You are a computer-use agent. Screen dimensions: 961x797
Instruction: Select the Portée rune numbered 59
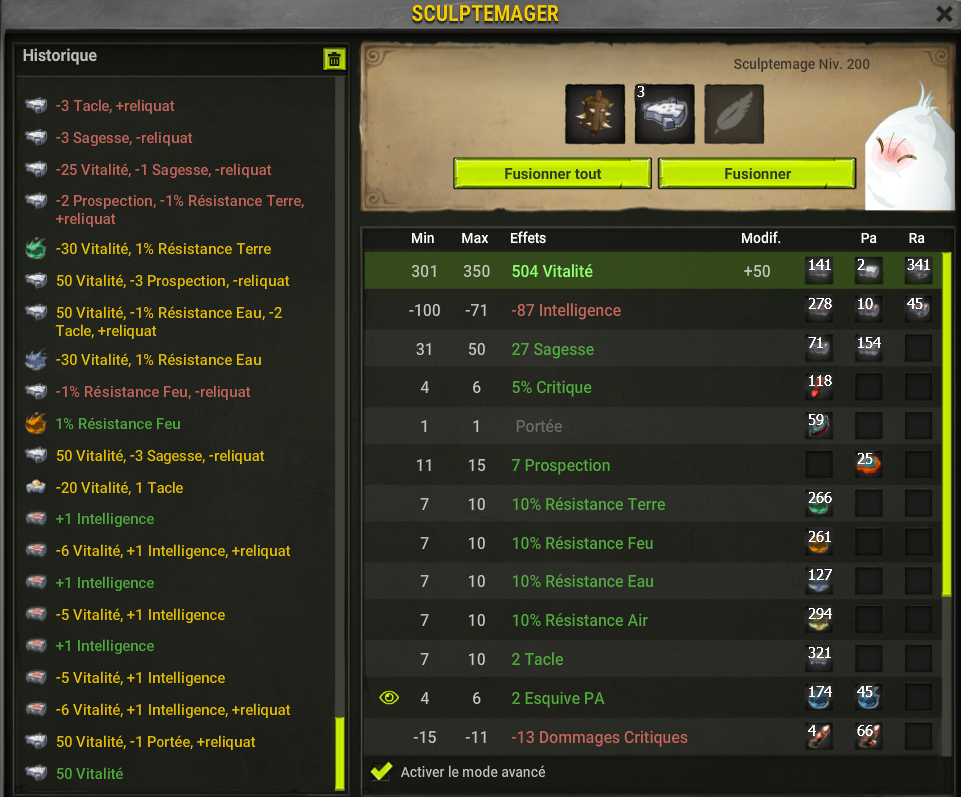click(x=819, y=425)
